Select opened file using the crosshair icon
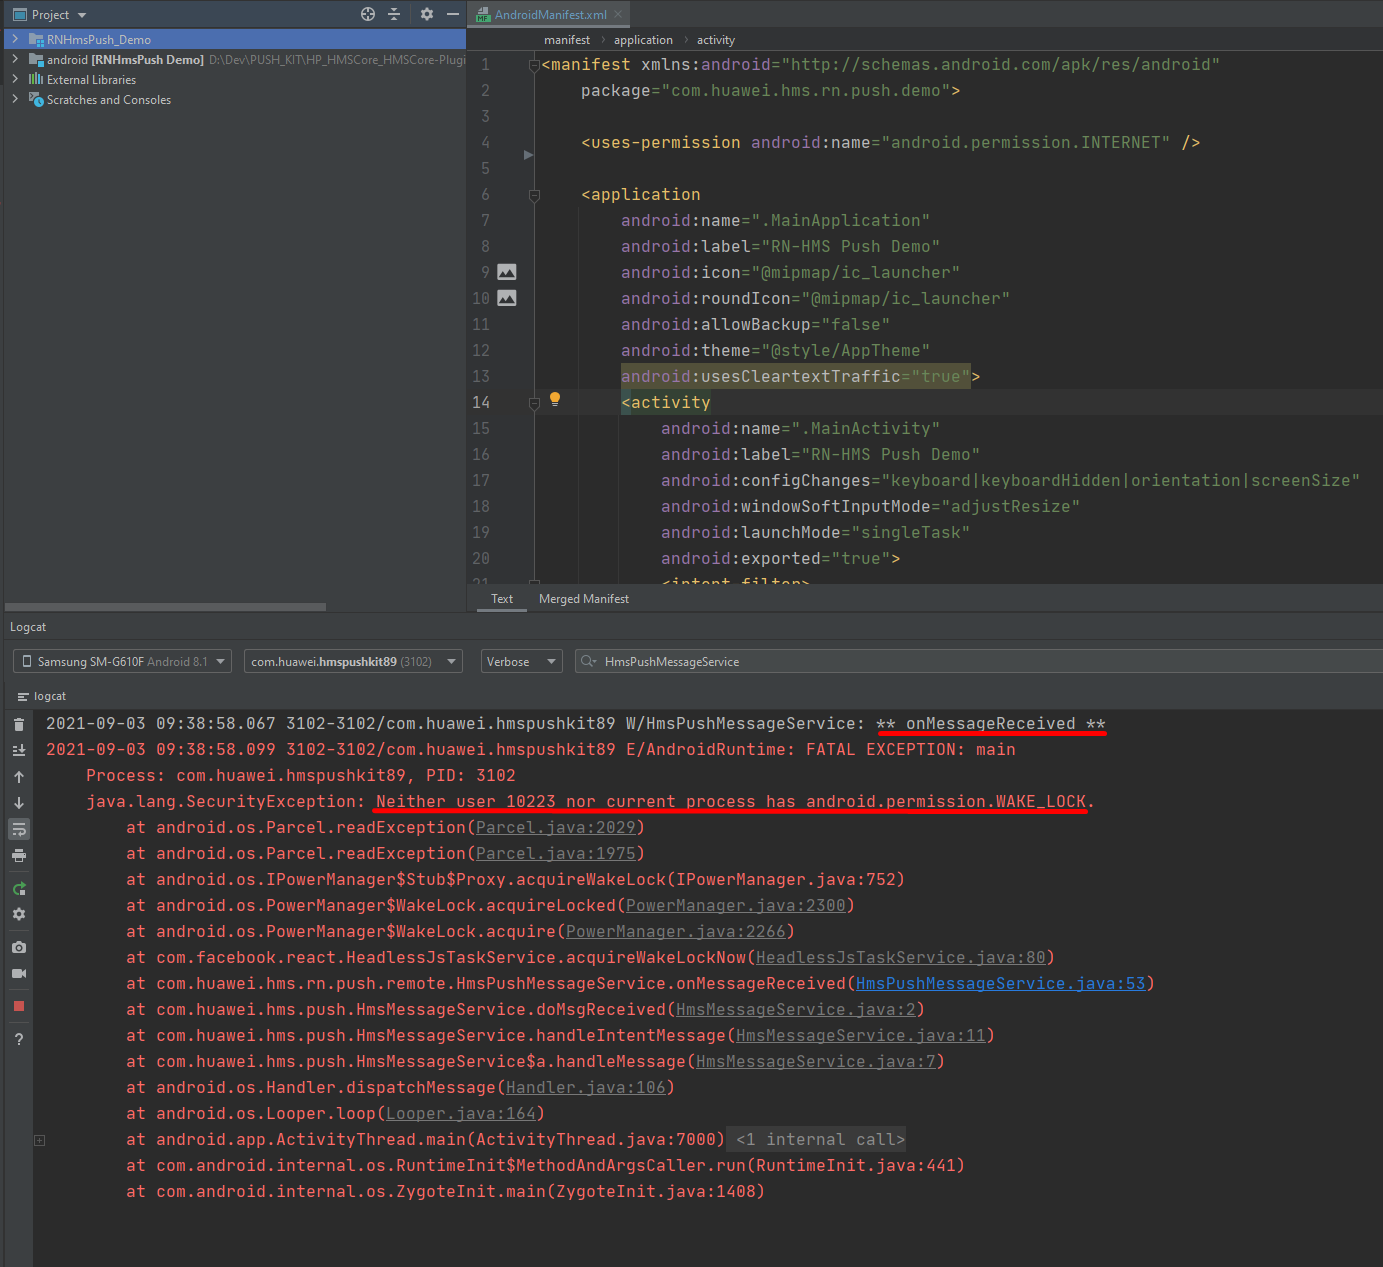This screenshot has width=1383, height=1267. (x=367, y=14)
